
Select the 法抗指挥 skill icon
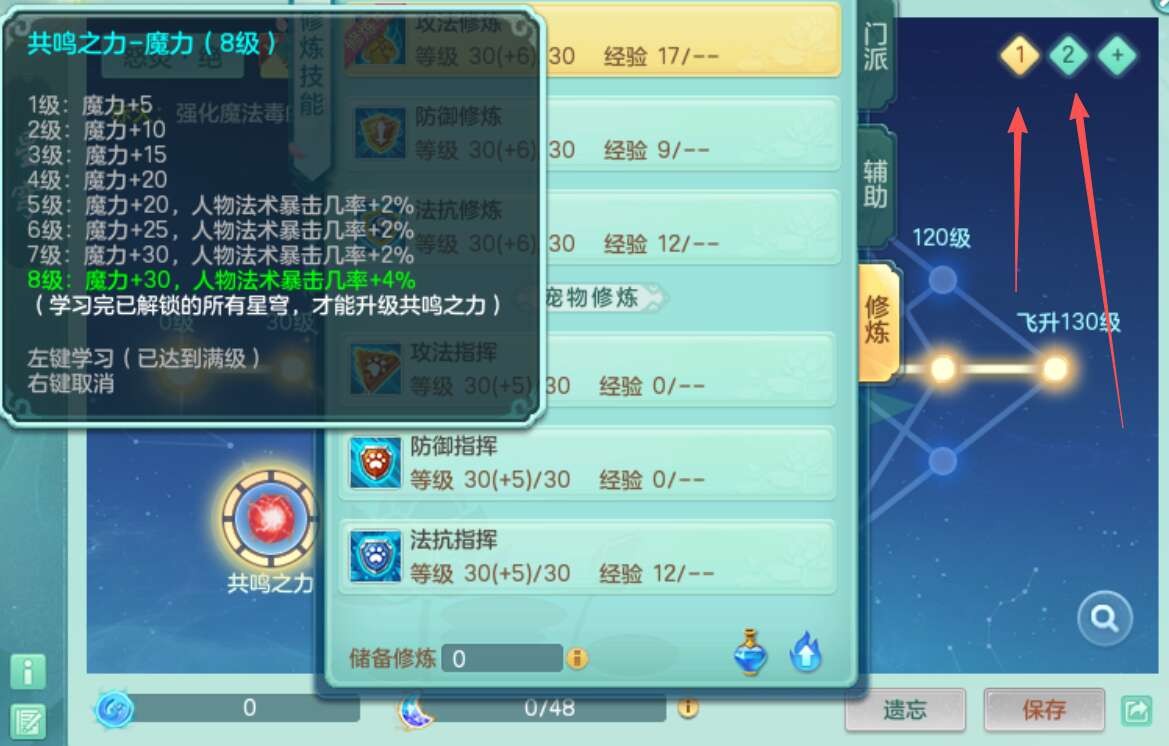click(375, 556)
